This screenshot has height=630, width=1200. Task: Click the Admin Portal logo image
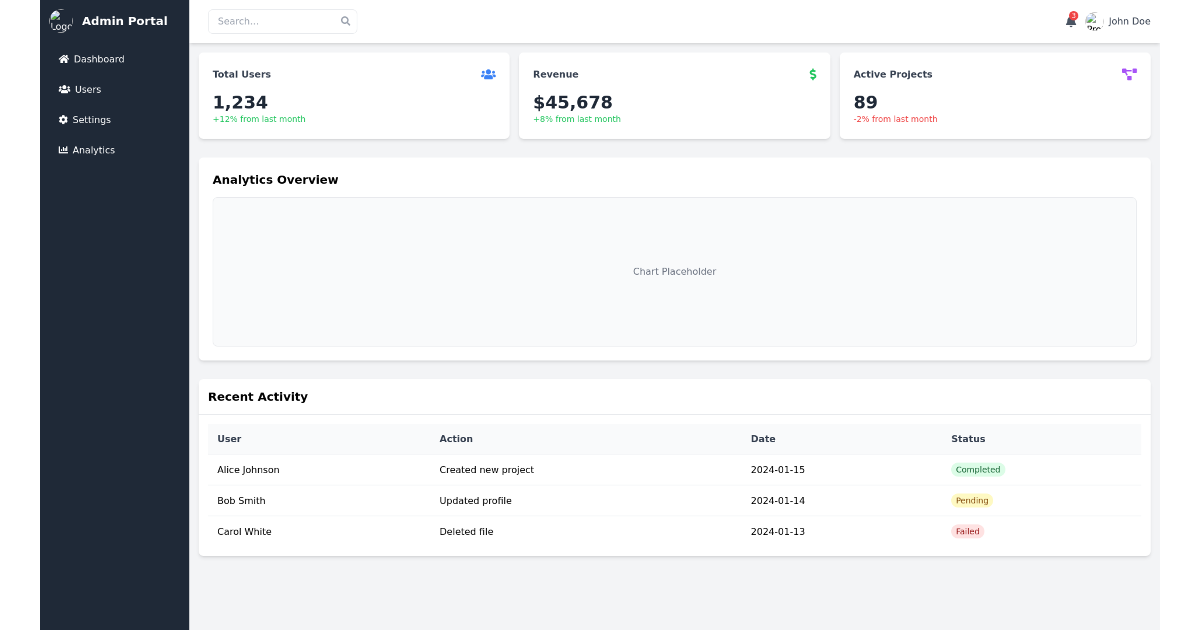pyautogui.click(x=60, y=20)
